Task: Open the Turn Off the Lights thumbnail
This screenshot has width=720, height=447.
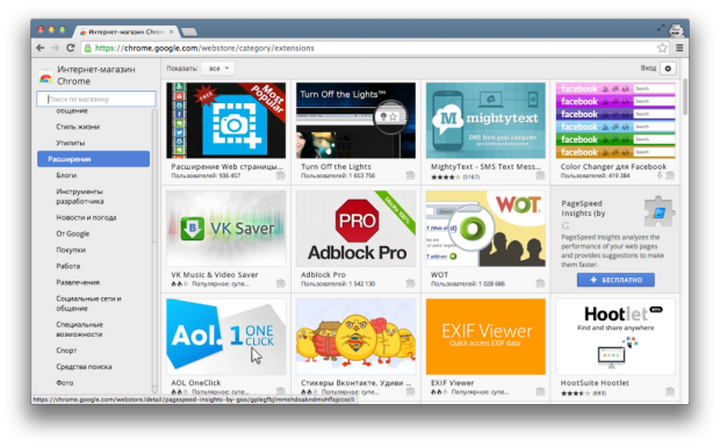Action: (x=356, y=120)
